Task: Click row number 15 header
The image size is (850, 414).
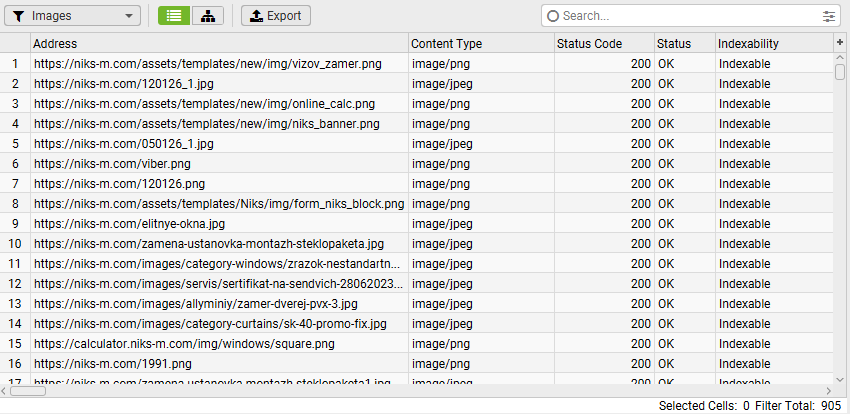Action: (x=15, y=344)
